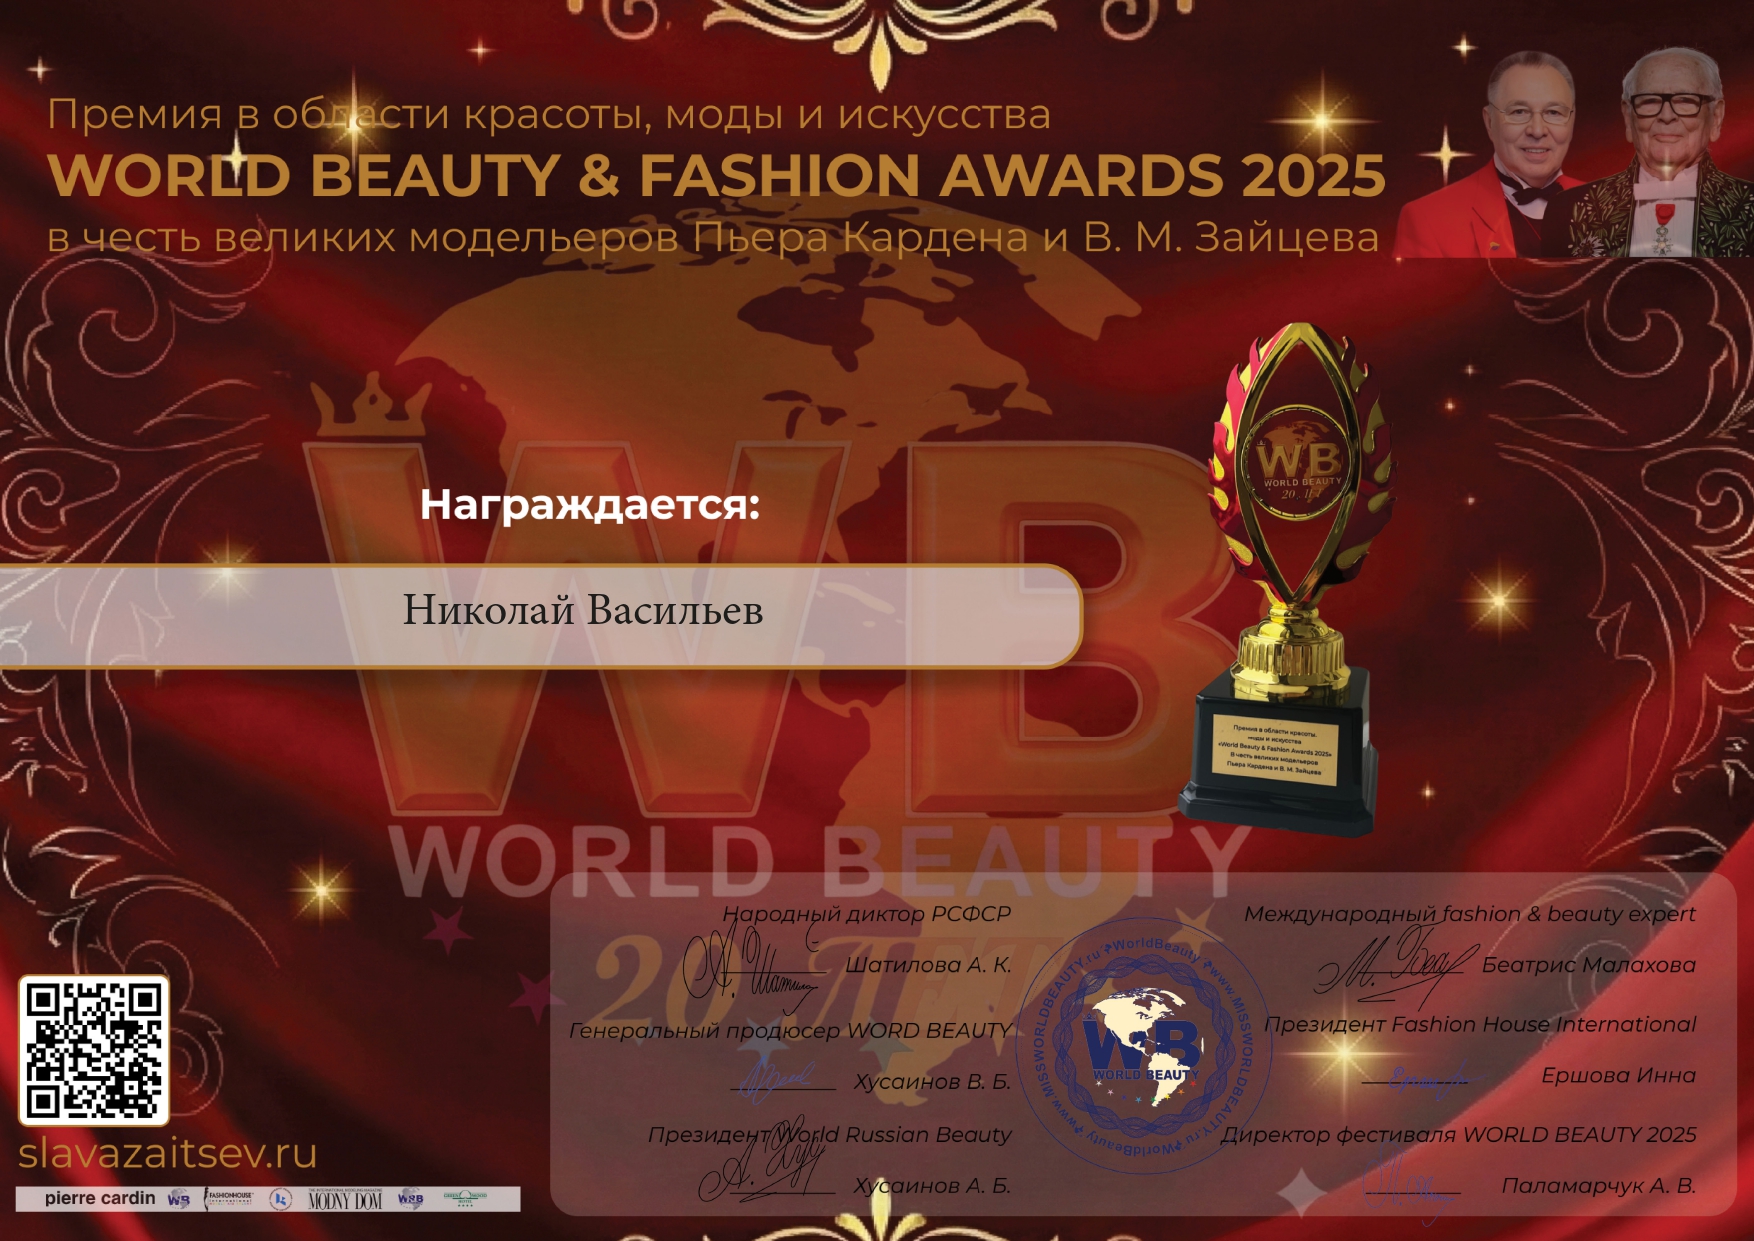Click the Награждается heading
This screenshot has height=1241, width=1754.
point(590,504)
